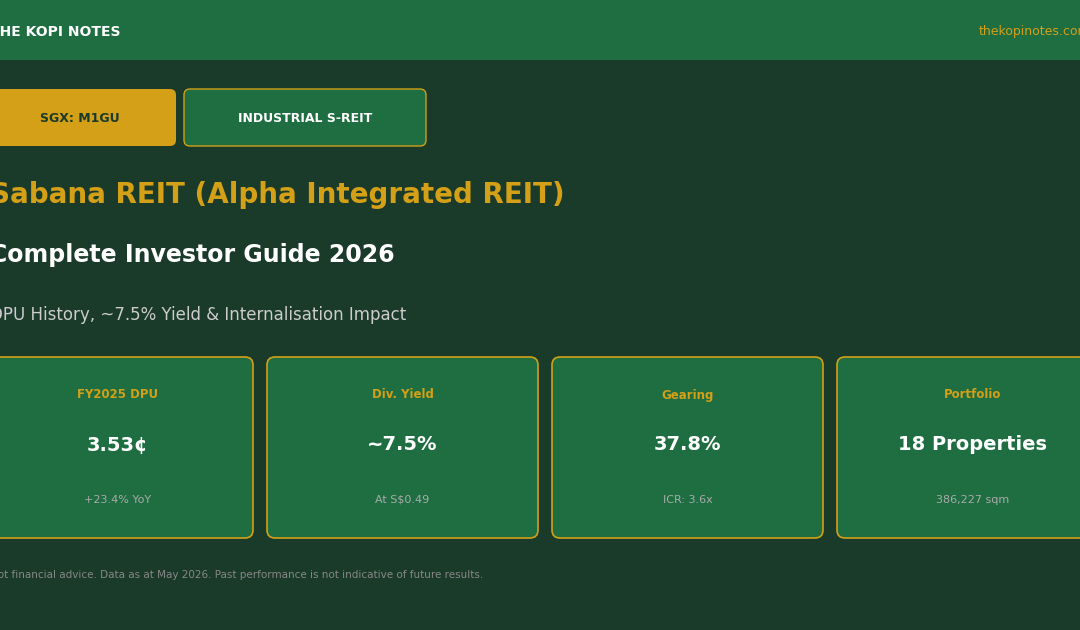Click the 386,227 sqm text

(x=972, y=499)
